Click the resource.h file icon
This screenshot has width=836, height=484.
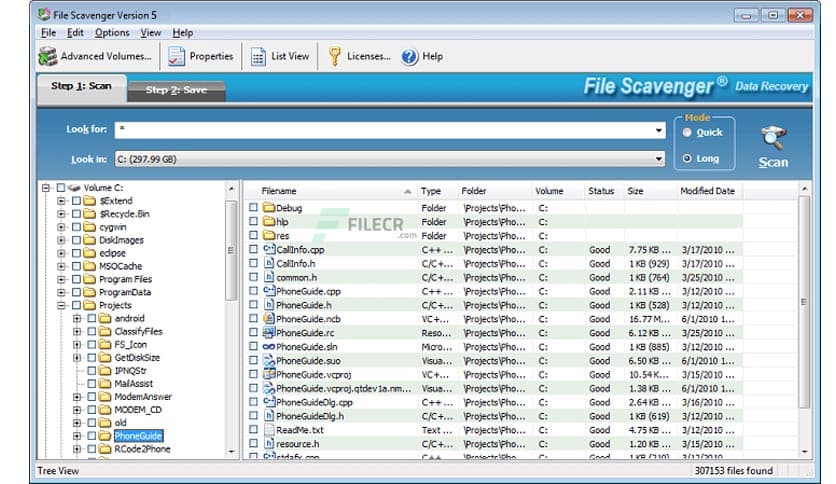click(269, 443)
